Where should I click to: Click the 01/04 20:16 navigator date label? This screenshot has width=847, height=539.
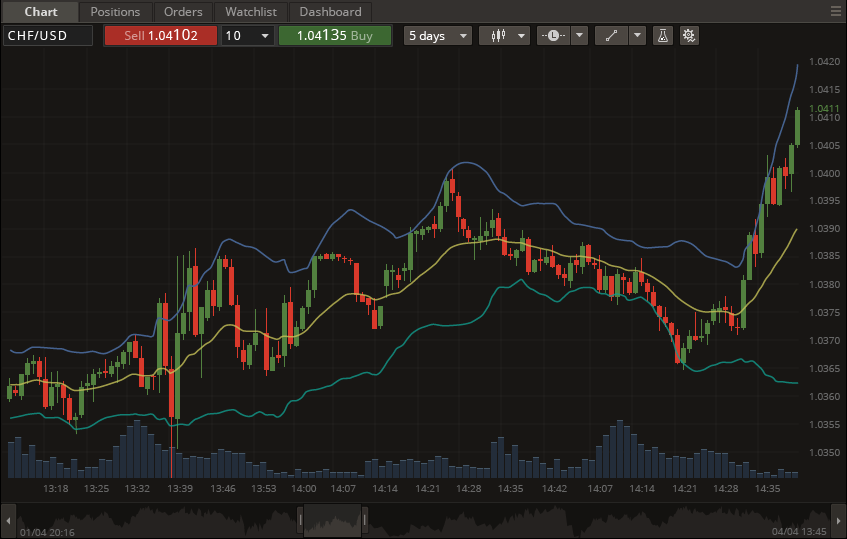(x=48, y=533)
